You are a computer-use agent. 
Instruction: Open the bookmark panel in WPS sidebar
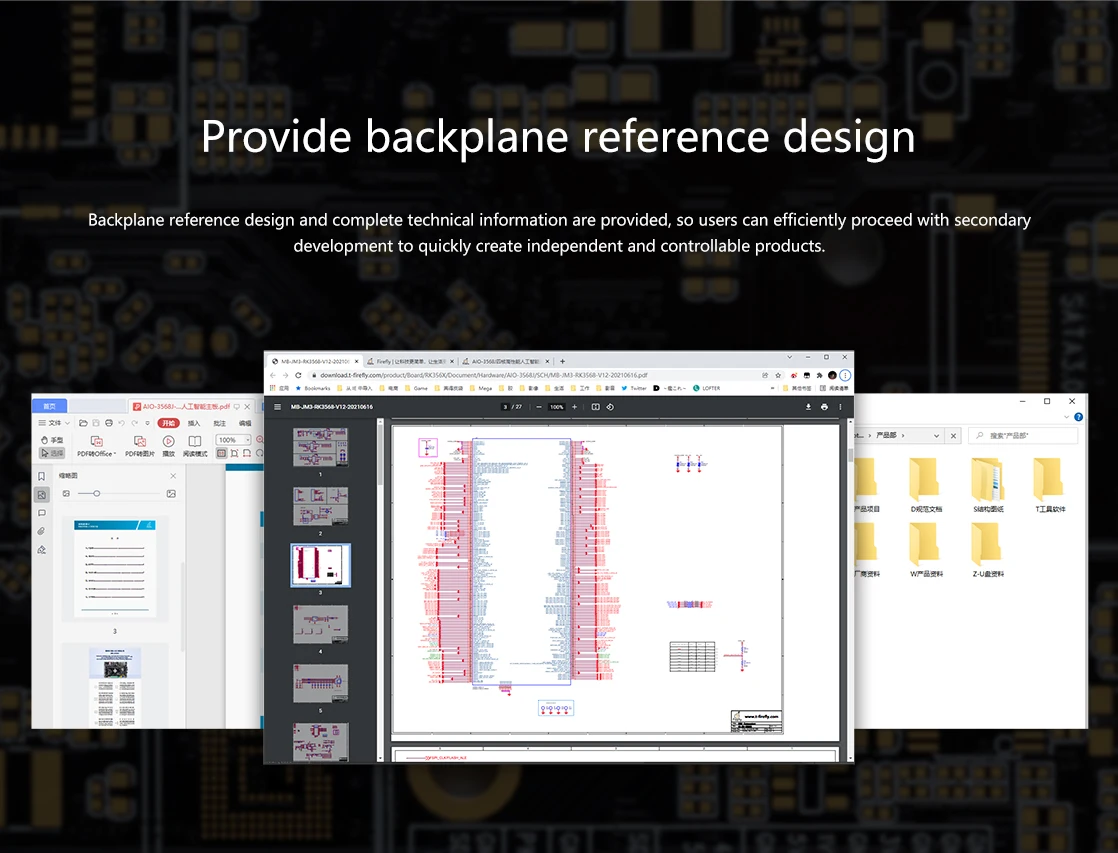(x=42, y=476)
